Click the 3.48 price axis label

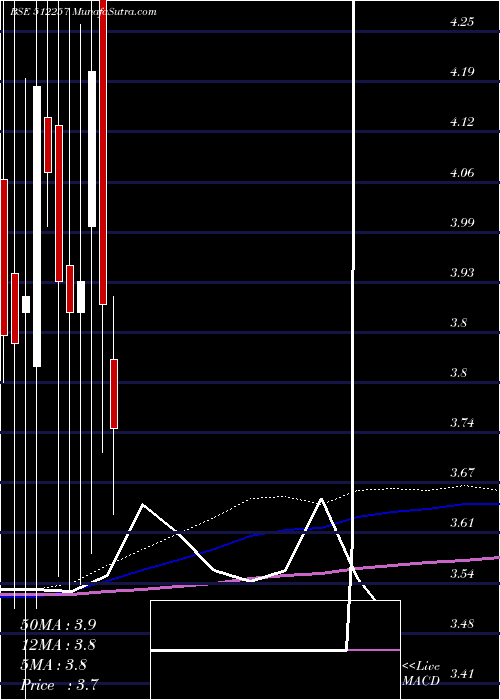[x=462, y=623]
